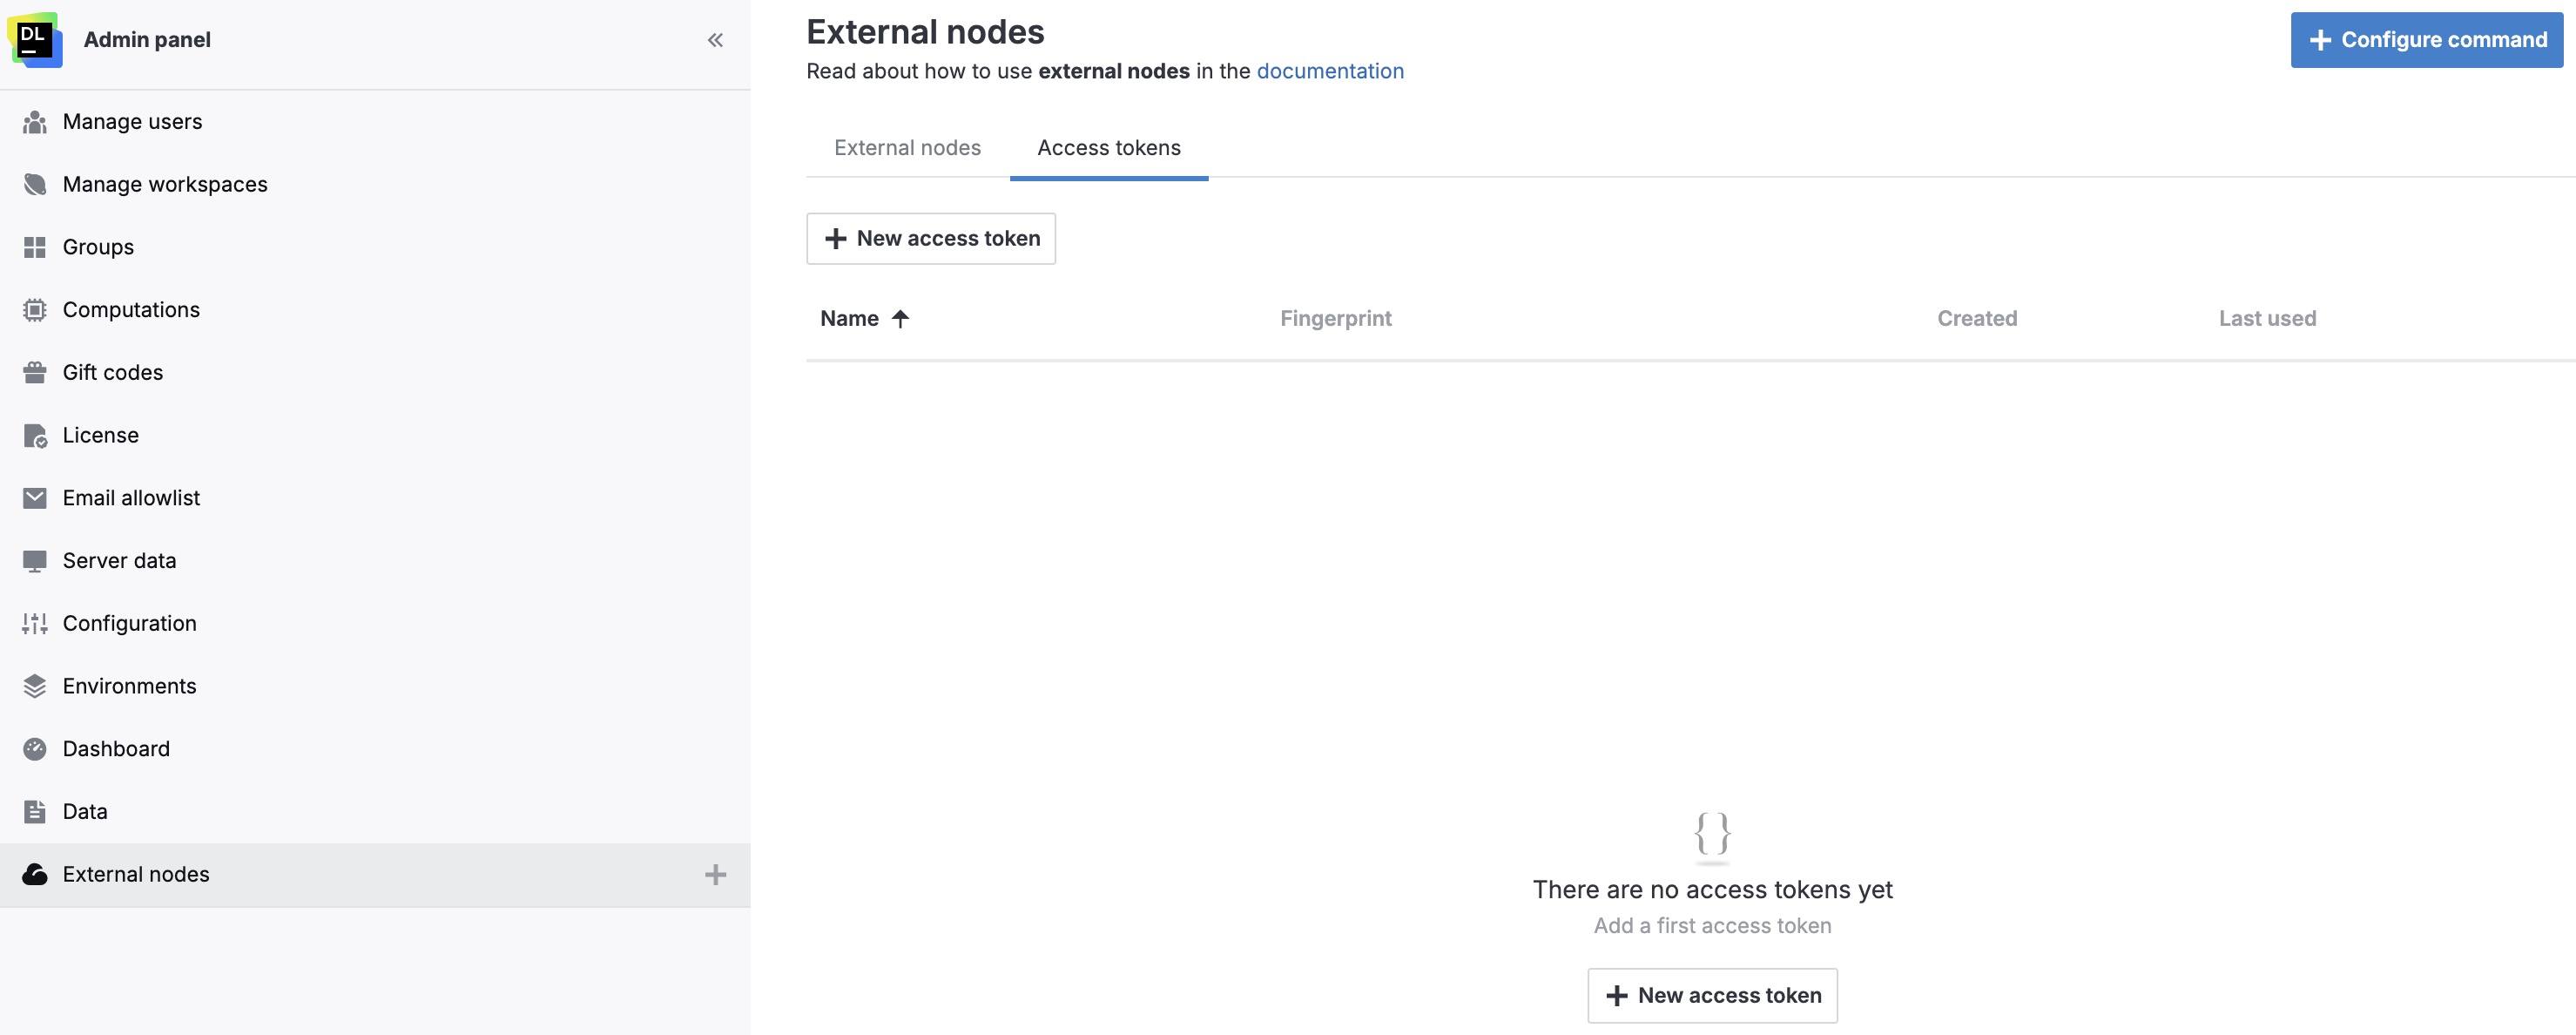2576x1035 pixels.
Task: Switch to the External nodes tab
Action: tap(907, 147)
